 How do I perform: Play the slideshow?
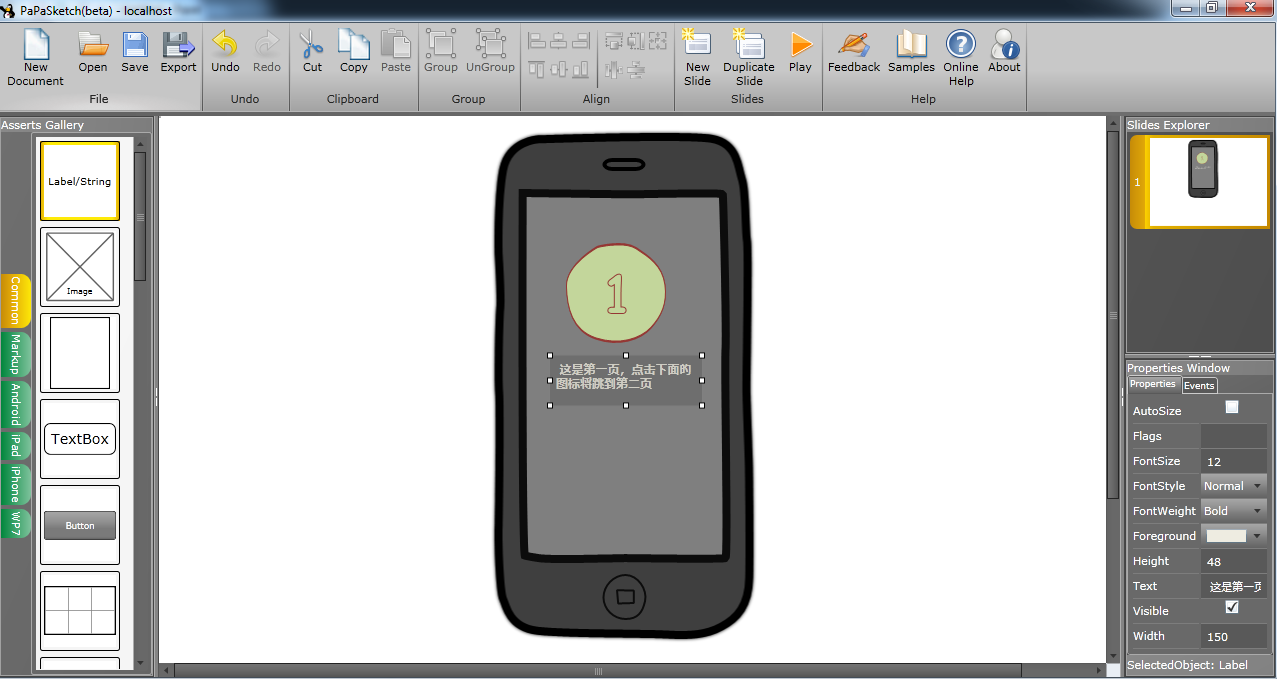pos(800,52)
